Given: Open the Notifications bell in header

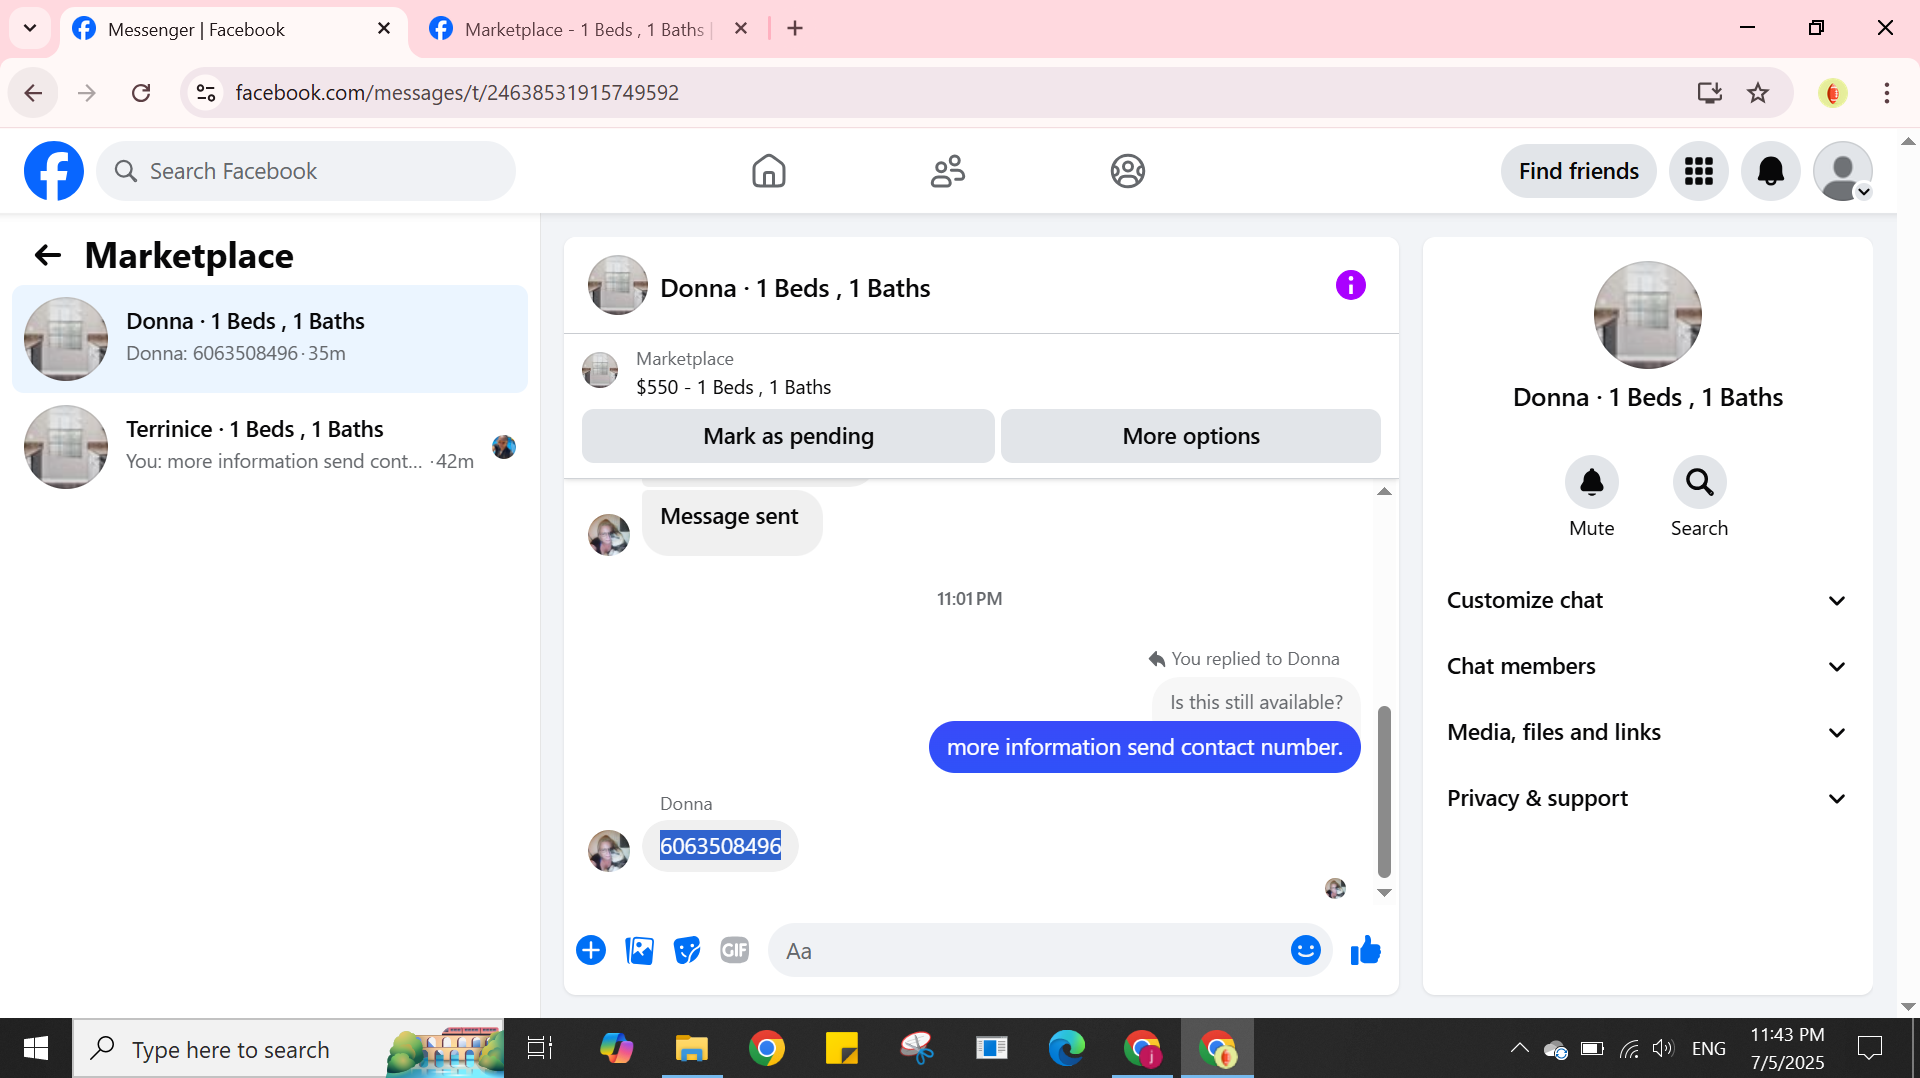Looking at the screenshot, I should point(1770,171).
